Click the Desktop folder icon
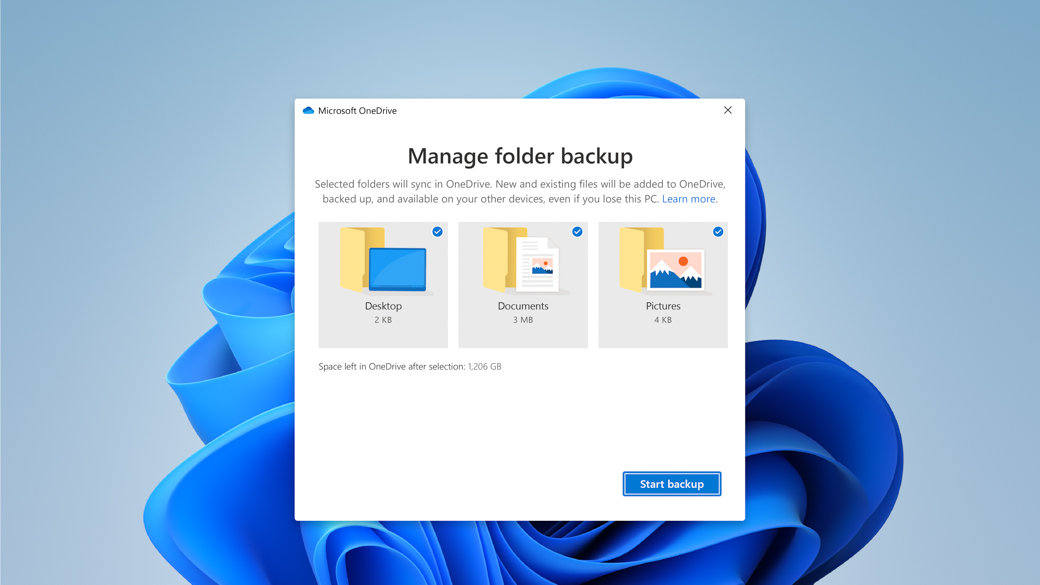The width and height of the screenshot is (1040, 585). pos(382,261)
